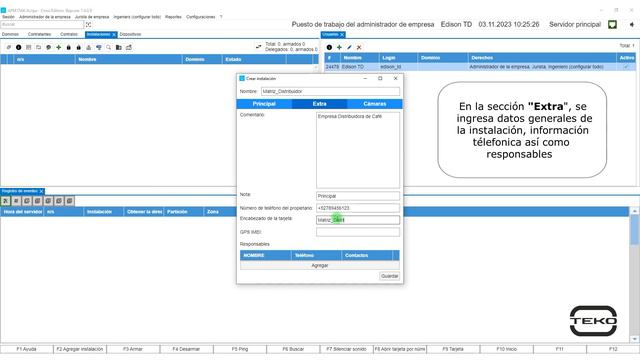Click the Comentario text area
Viewport: 640px width, 360px height.
pyautogui.click(x=358, y=150)
